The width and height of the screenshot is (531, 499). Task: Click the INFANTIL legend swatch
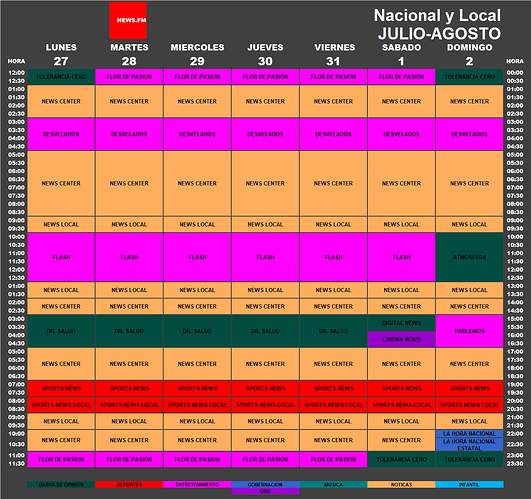pos(469,485)
